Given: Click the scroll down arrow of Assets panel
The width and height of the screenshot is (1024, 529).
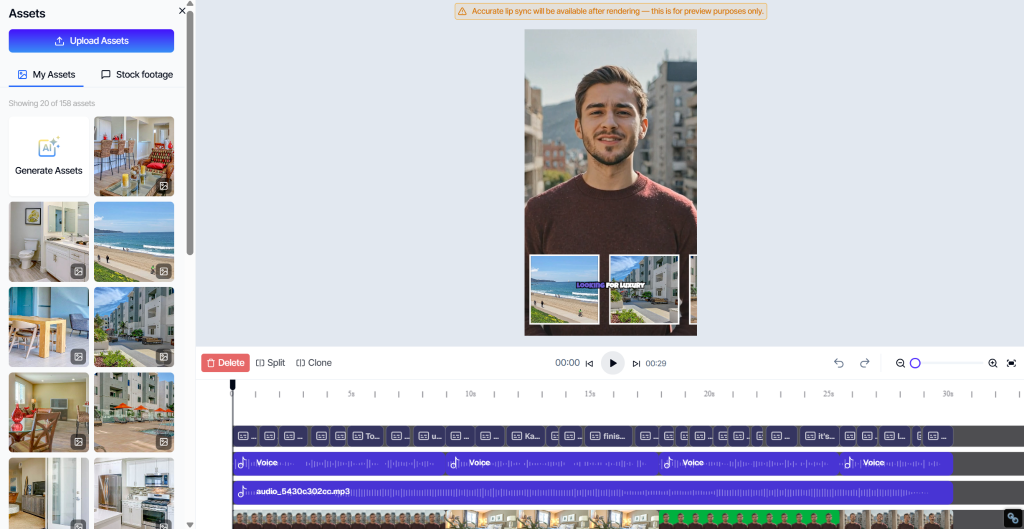Looking at the screenshot, I should point(190,524).
